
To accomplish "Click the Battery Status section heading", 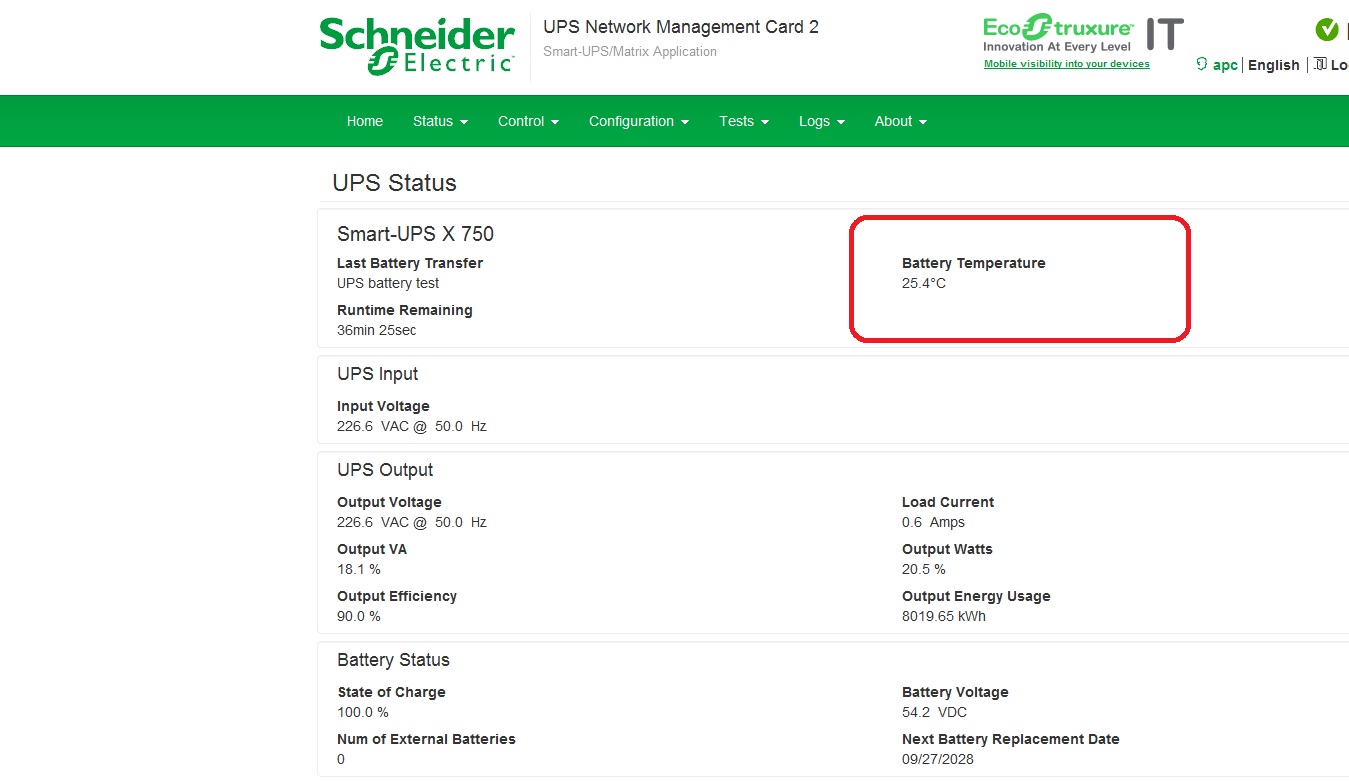I will tap(393, 660).
